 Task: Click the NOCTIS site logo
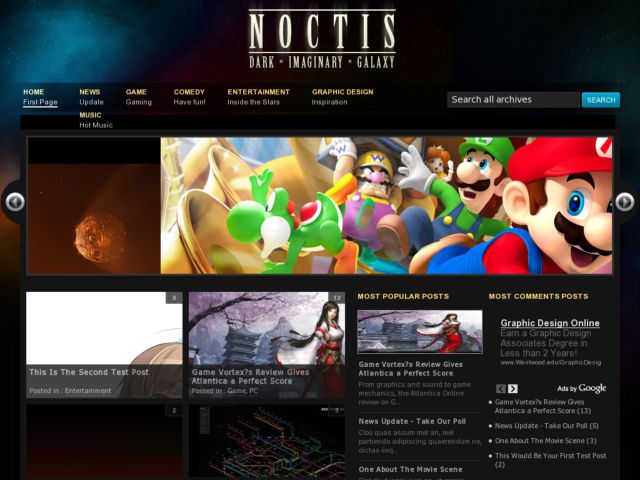[322, 40]
